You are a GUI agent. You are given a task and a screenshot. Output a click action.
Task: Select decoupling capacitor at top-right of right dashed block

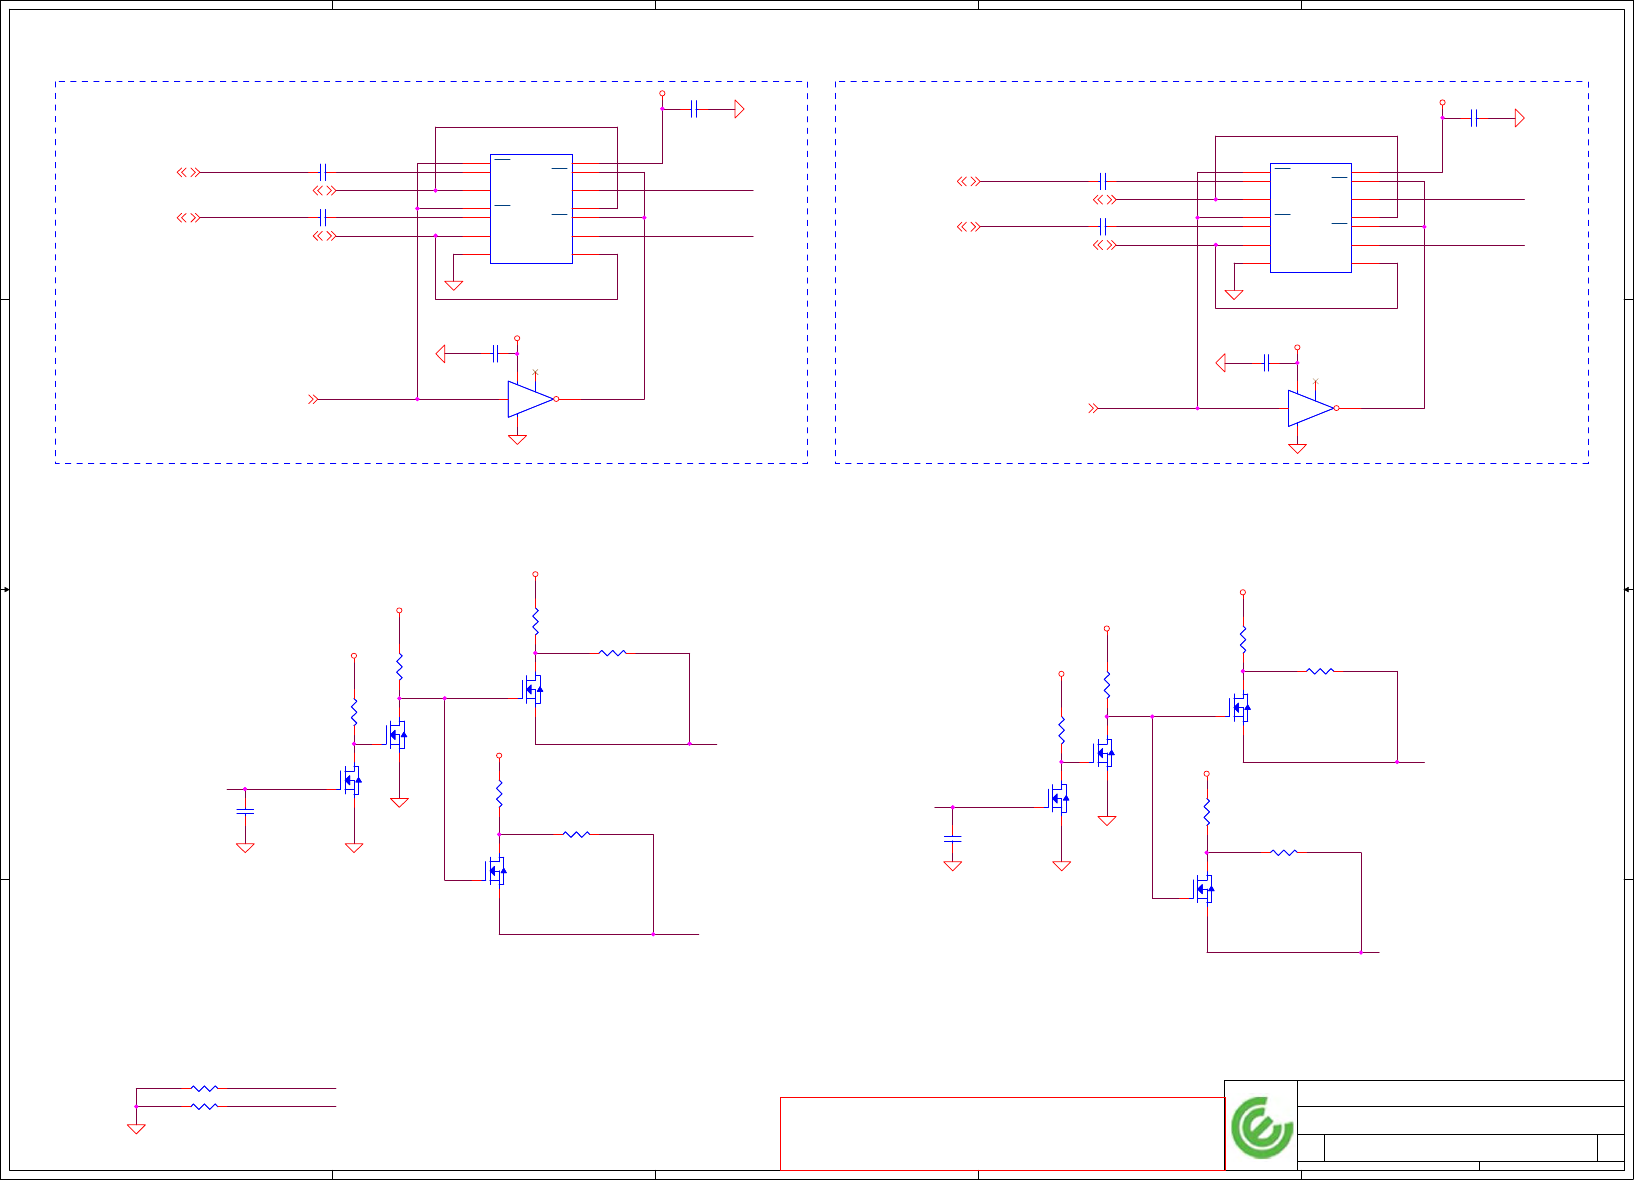(1474, 118)
